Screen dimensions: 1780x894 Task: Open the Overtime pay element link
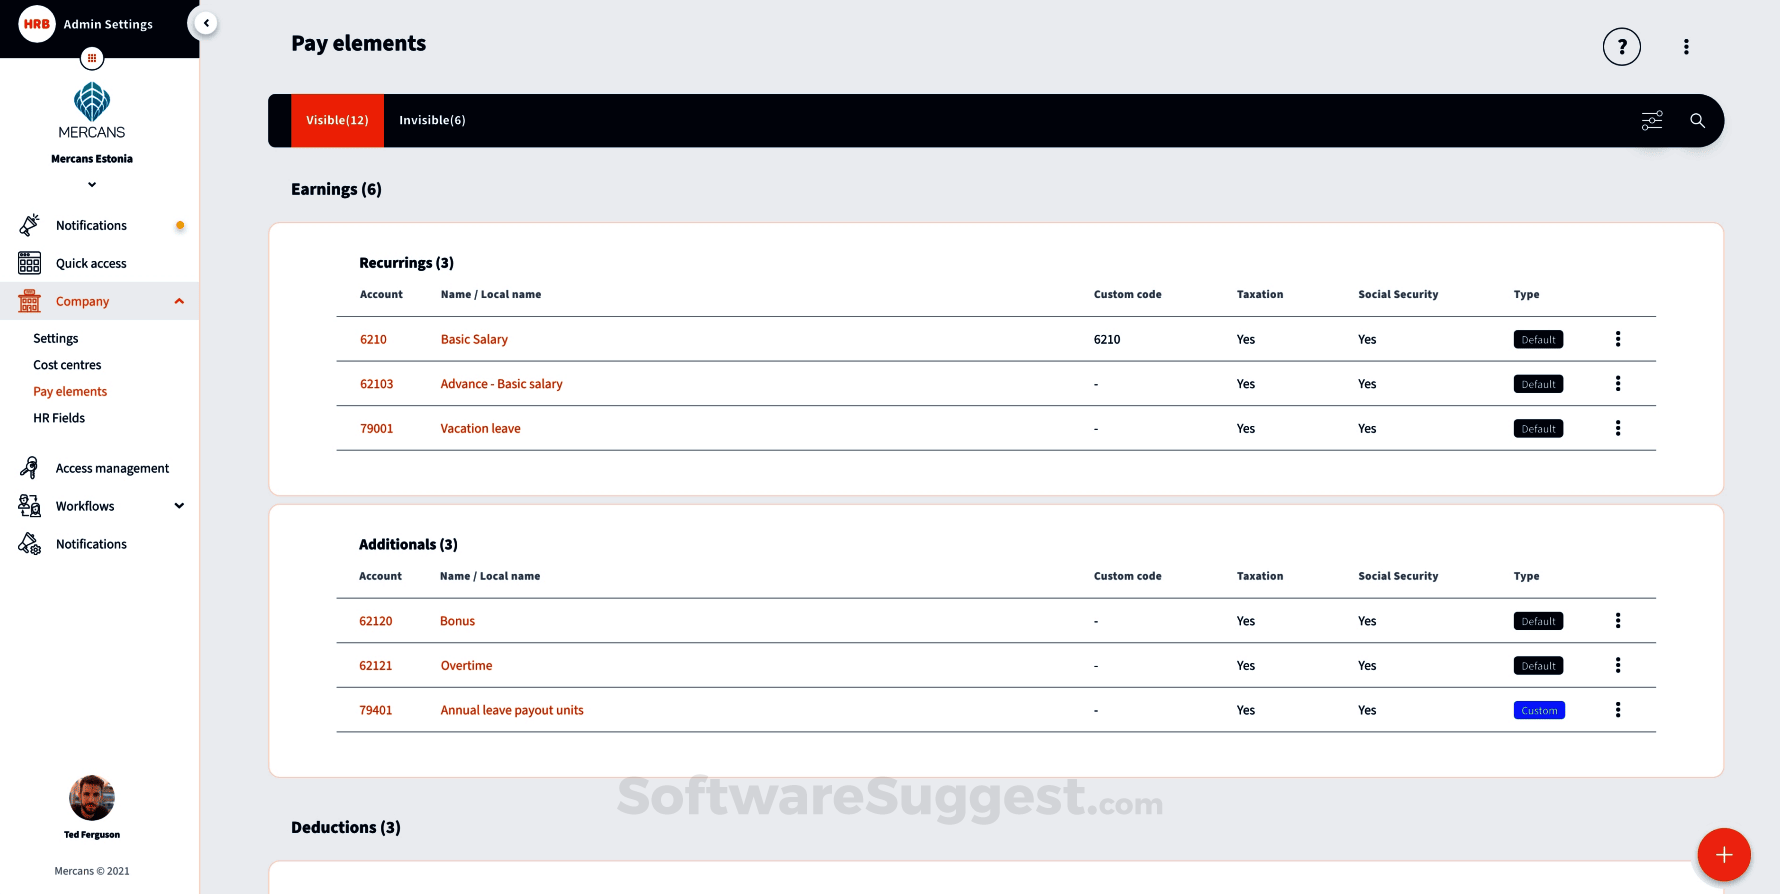tap(466, 666)
